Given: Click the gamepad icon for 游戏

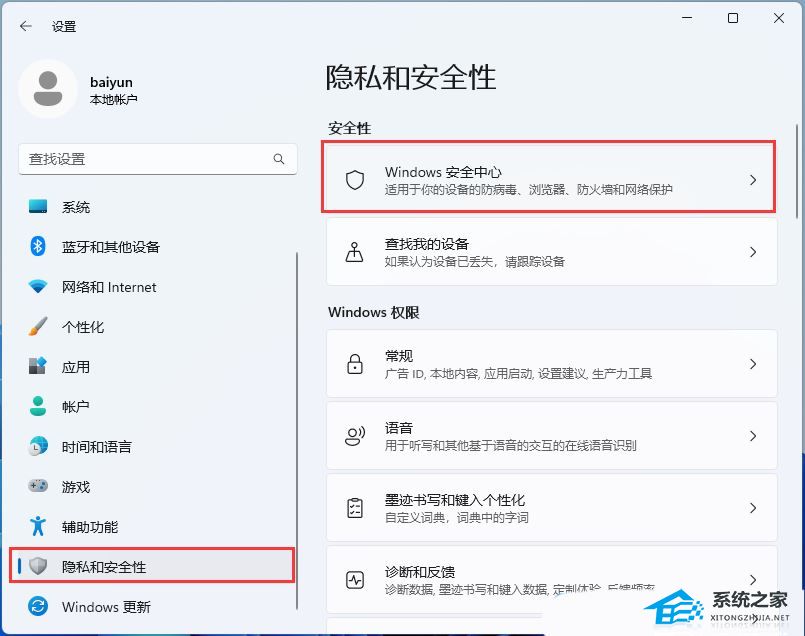Looking at the screenshot, I should (x=38, y=487).
